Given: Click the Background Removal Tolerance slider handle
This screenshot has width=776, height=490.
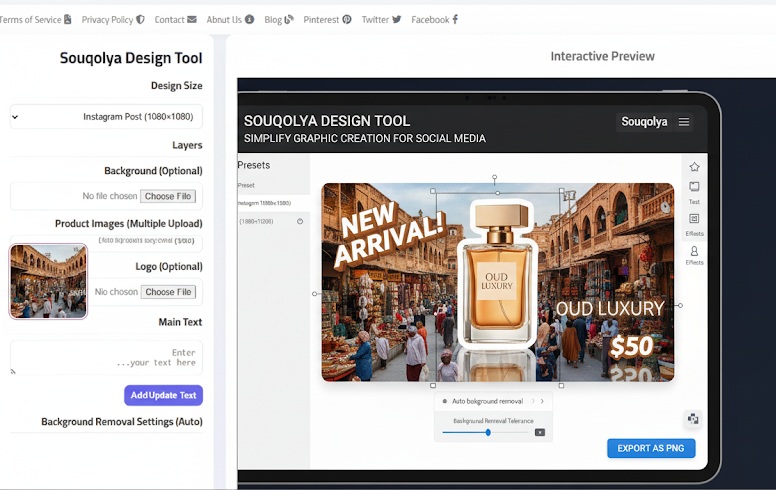Looking at the screenshot, I should click(488, 432).
